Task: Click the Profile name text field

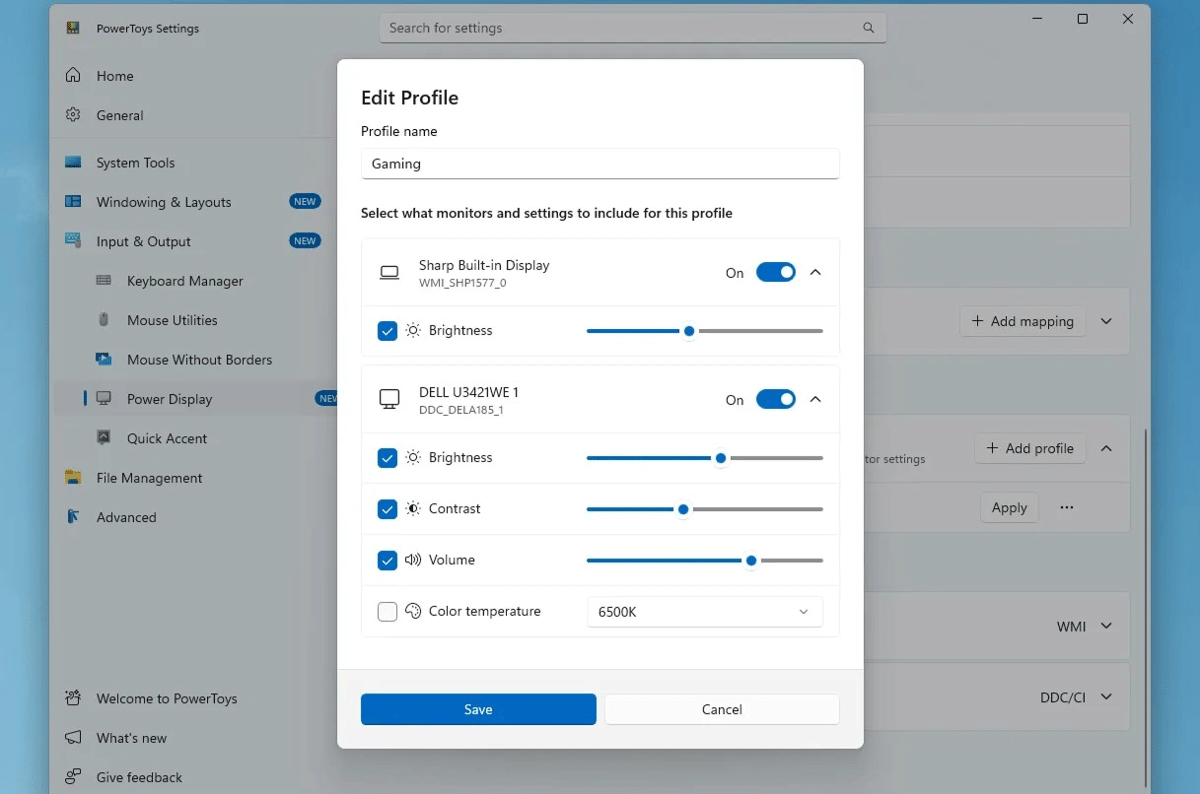Action: click(600, 163)
